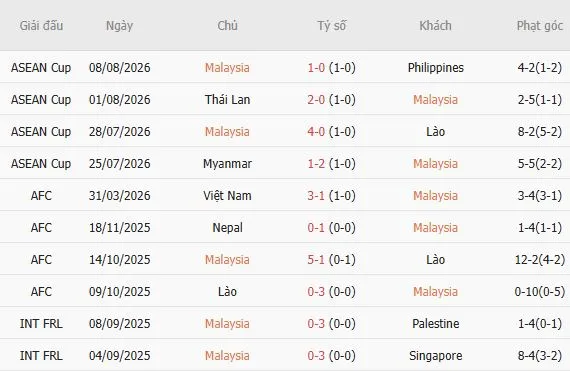
Task: Click the Giải đấu column header
Action: [41, 26]
